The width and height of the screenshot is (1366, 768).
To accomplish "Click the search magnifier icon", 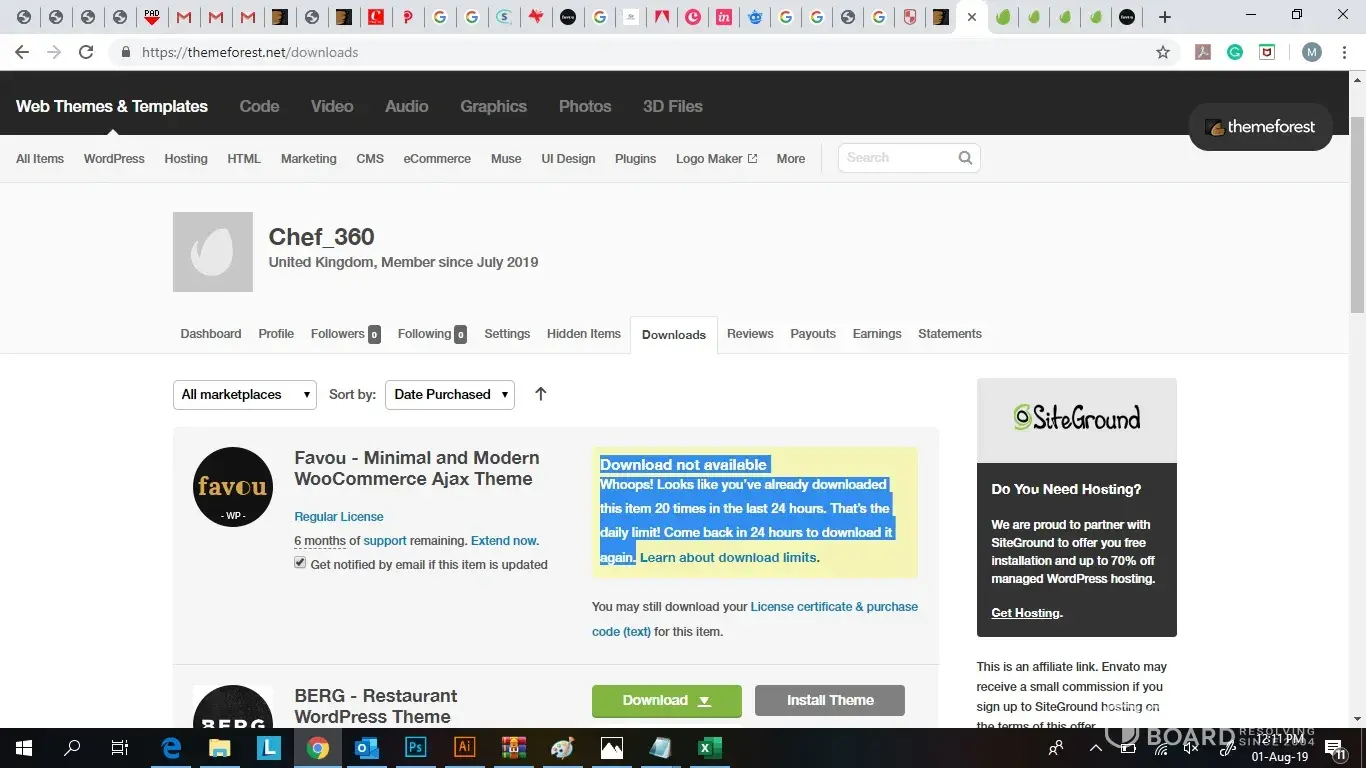I will pyautogui.click(x=965, y=158).
